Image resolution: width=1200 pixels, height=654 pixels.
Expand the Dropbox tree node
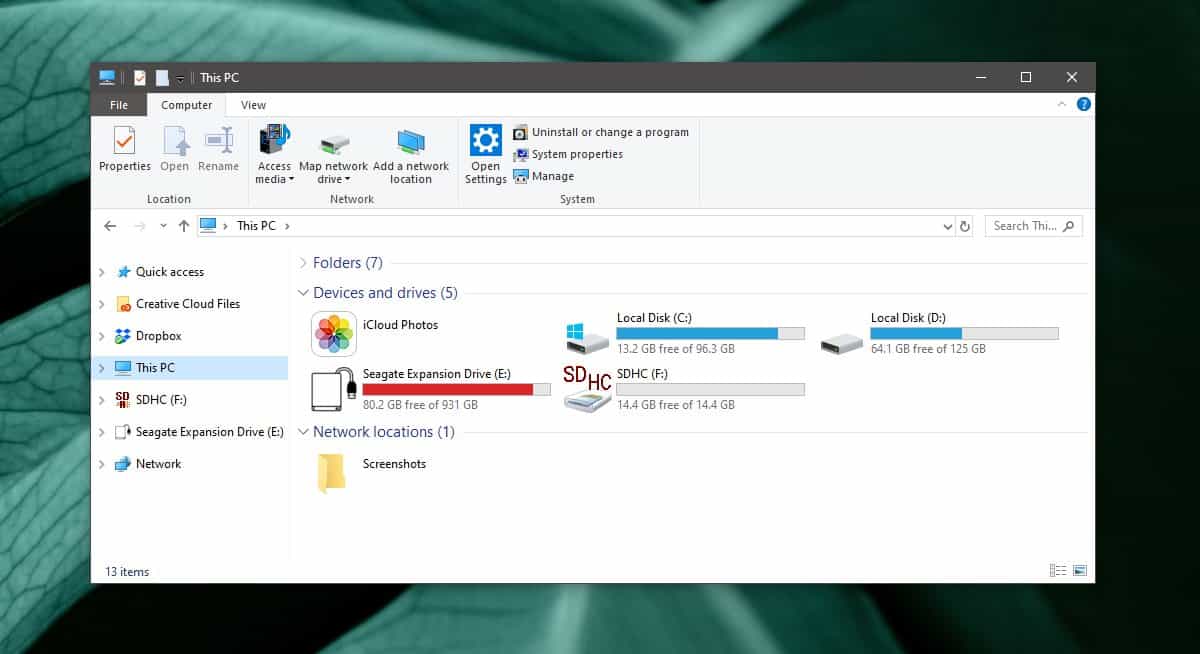[102, 336]
